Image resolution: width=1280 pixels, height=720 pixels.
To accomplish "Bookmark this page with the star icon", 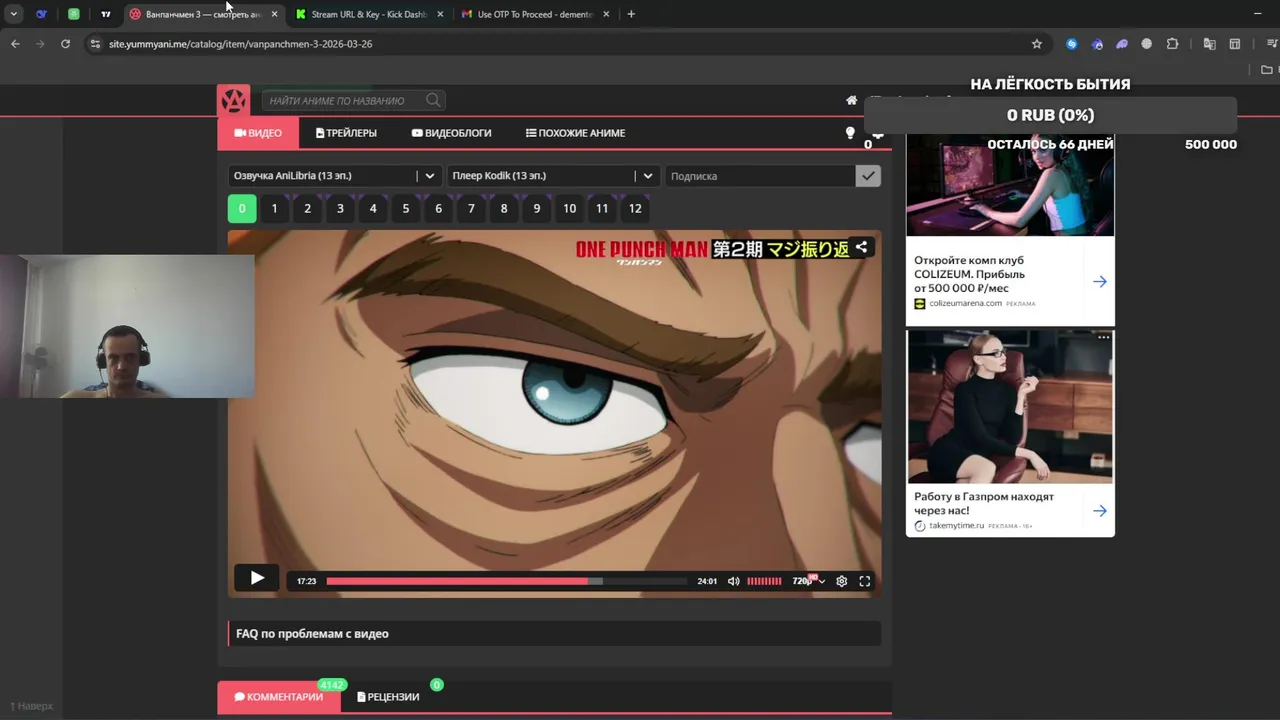I will tap(1037, 44).
